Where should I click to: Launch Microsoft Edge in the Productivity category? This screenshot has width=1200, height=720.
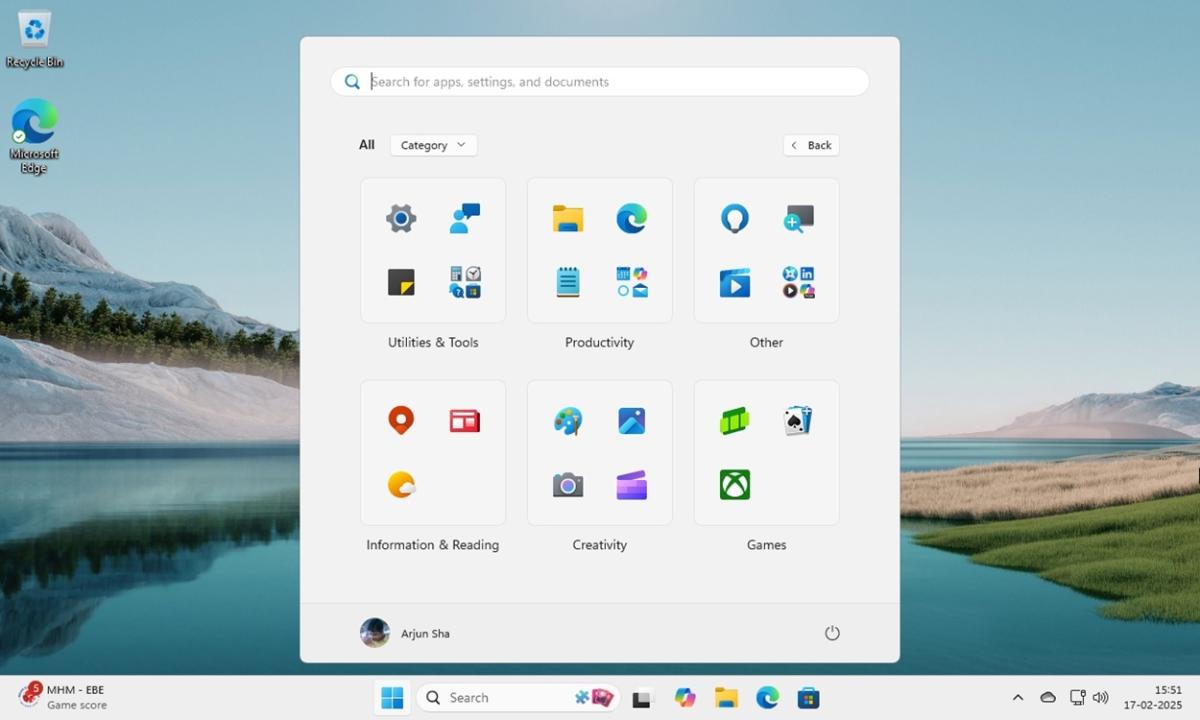click(x=631, y=218)
